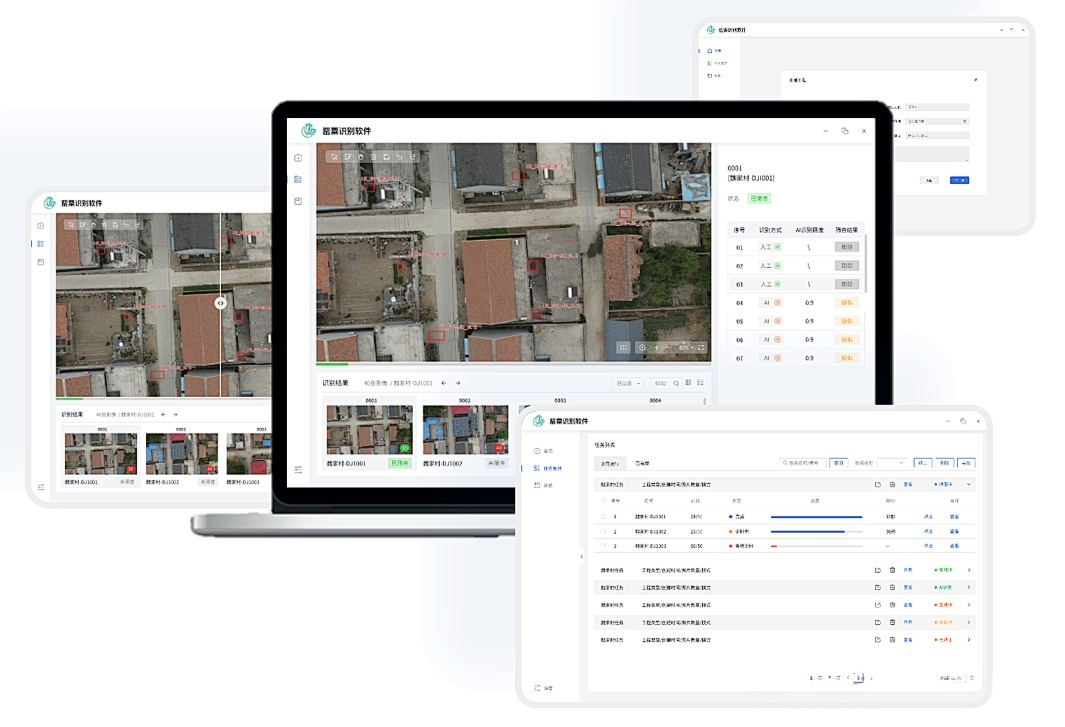Open the task list icon in laptop sidebar
Image resolution: width=1065 pixels, height=727 pixels.
click(298, 179)
